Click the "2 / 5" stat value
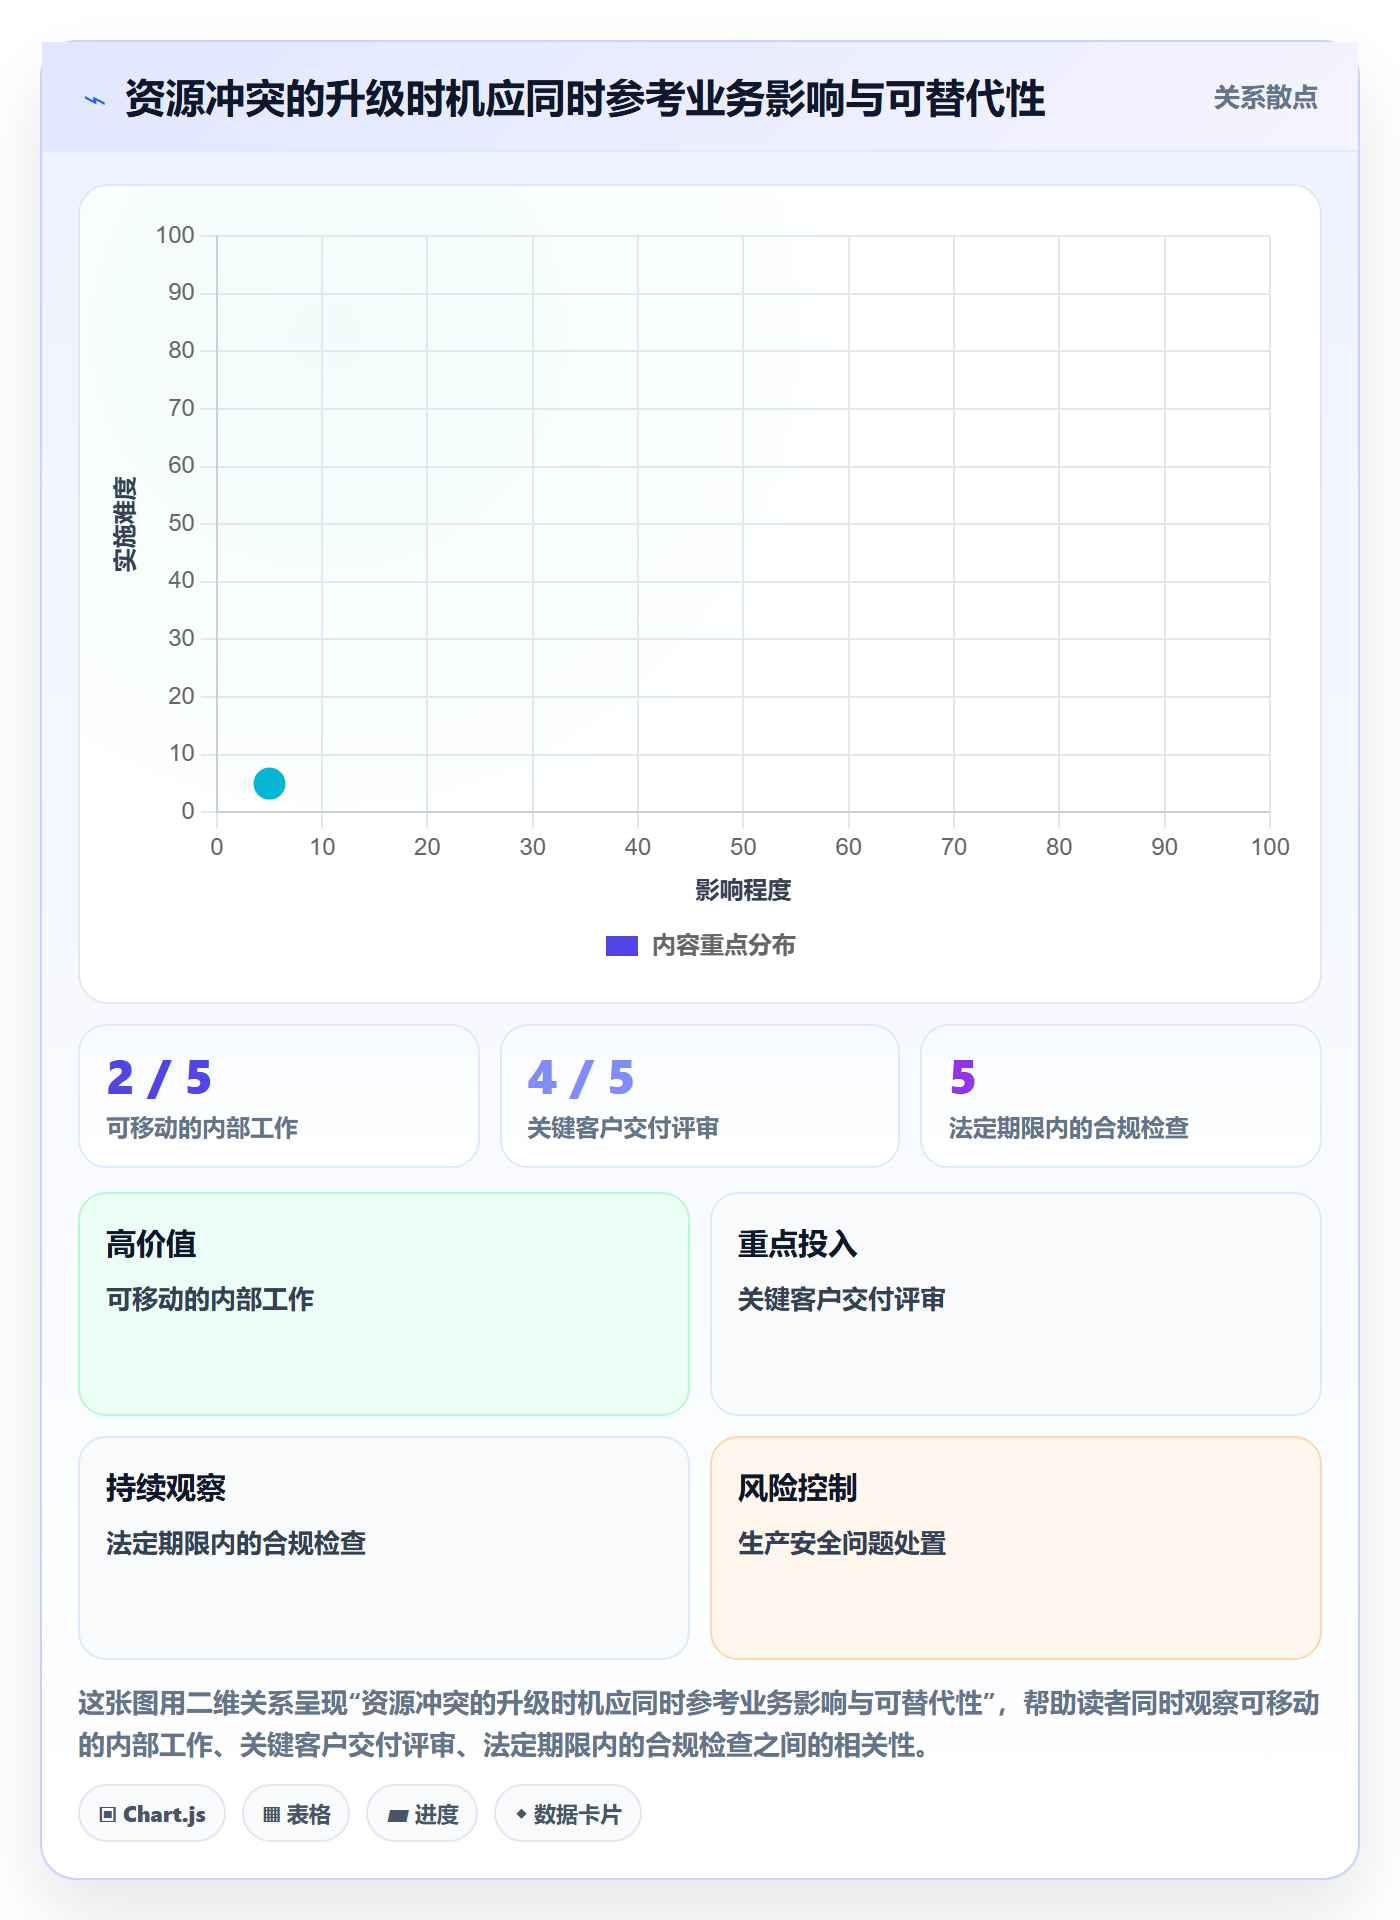The width and height of the screenshot is (1400, 1920). [x=160, y=1078]
